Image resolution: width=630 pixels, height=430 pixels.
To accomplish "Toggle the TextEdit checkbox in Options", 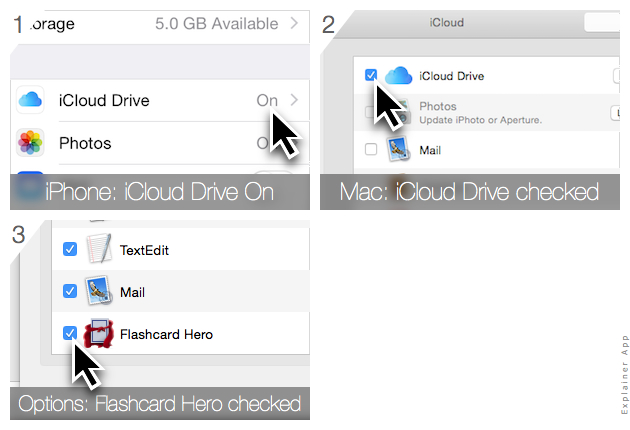I will click(x=70, y=249).
